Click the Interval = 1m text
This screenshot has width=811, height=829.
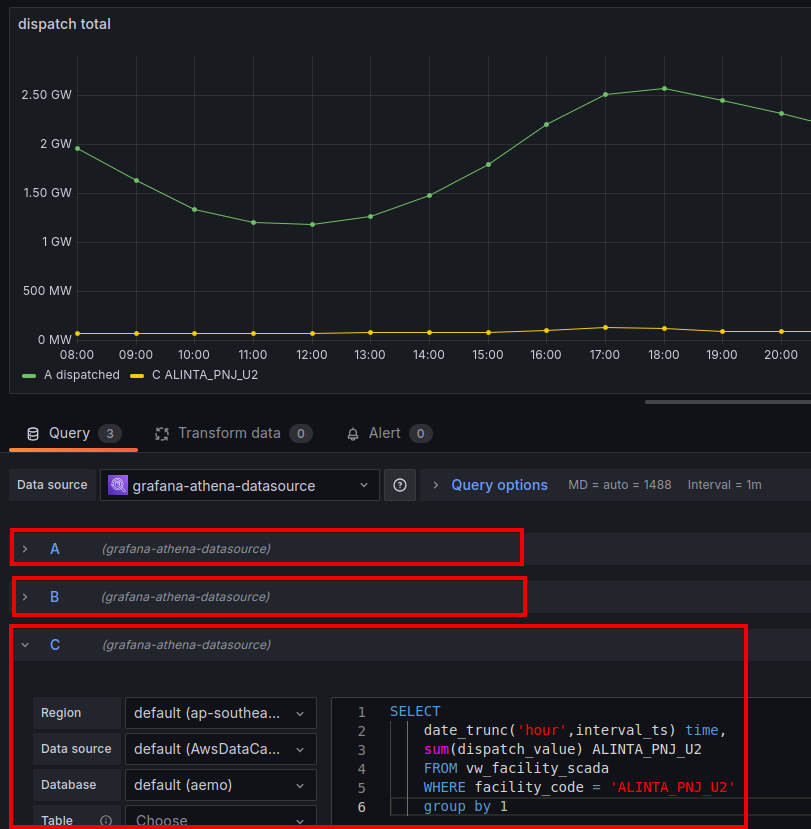(724, 485)
